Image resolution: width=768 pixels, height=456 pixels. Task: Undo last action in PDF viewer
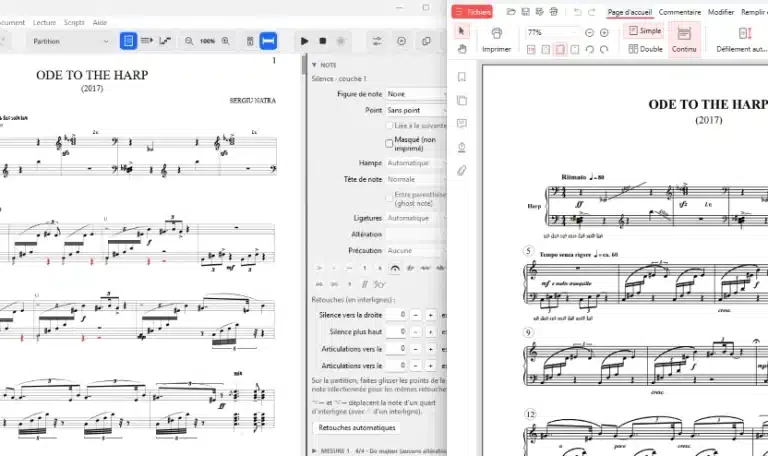tap(577, 12)
